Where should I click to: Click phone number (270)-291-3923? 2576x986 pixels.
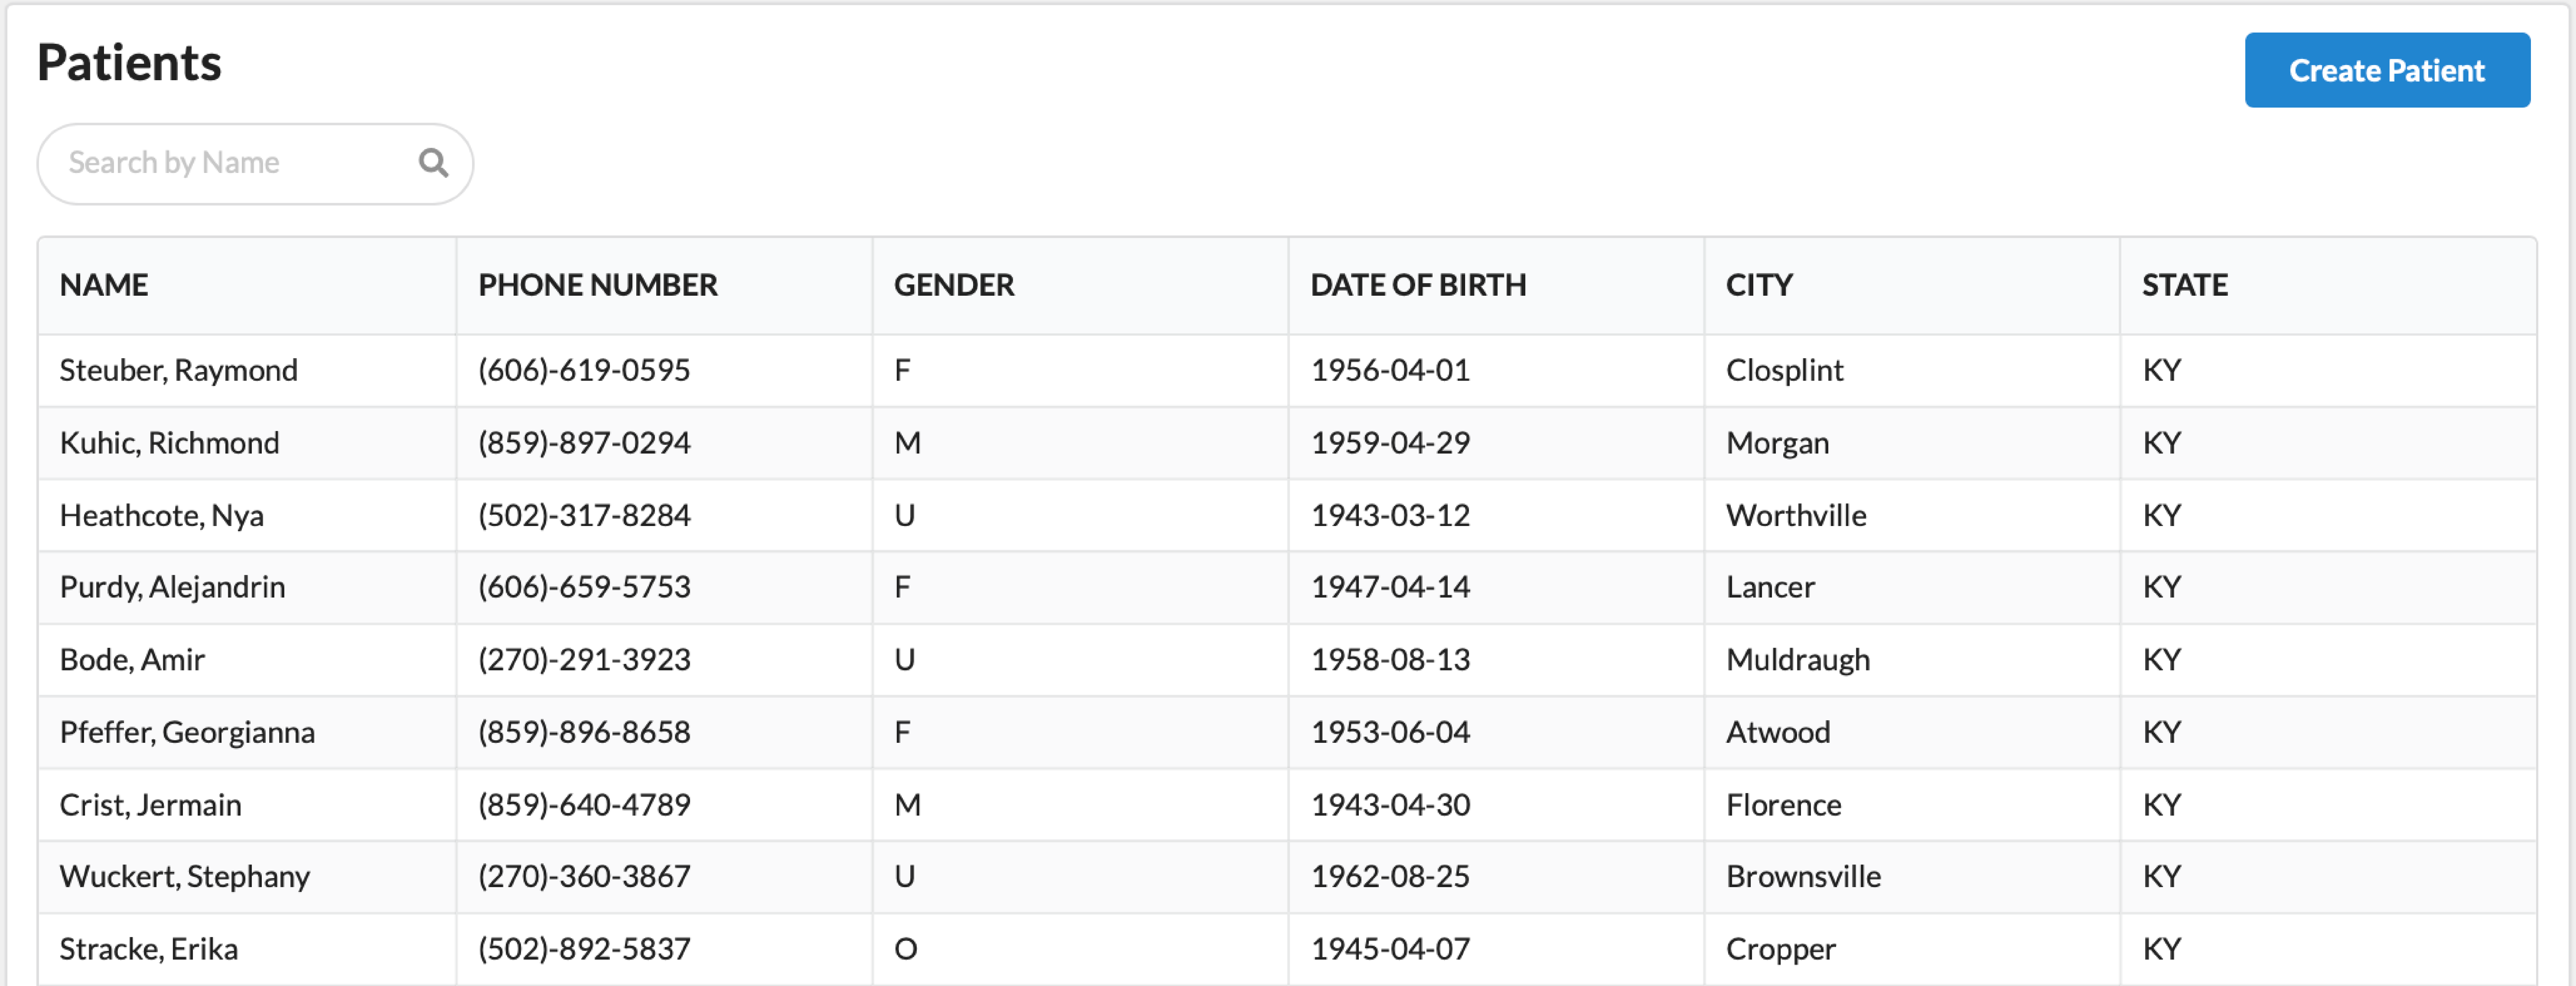point(584,660)
